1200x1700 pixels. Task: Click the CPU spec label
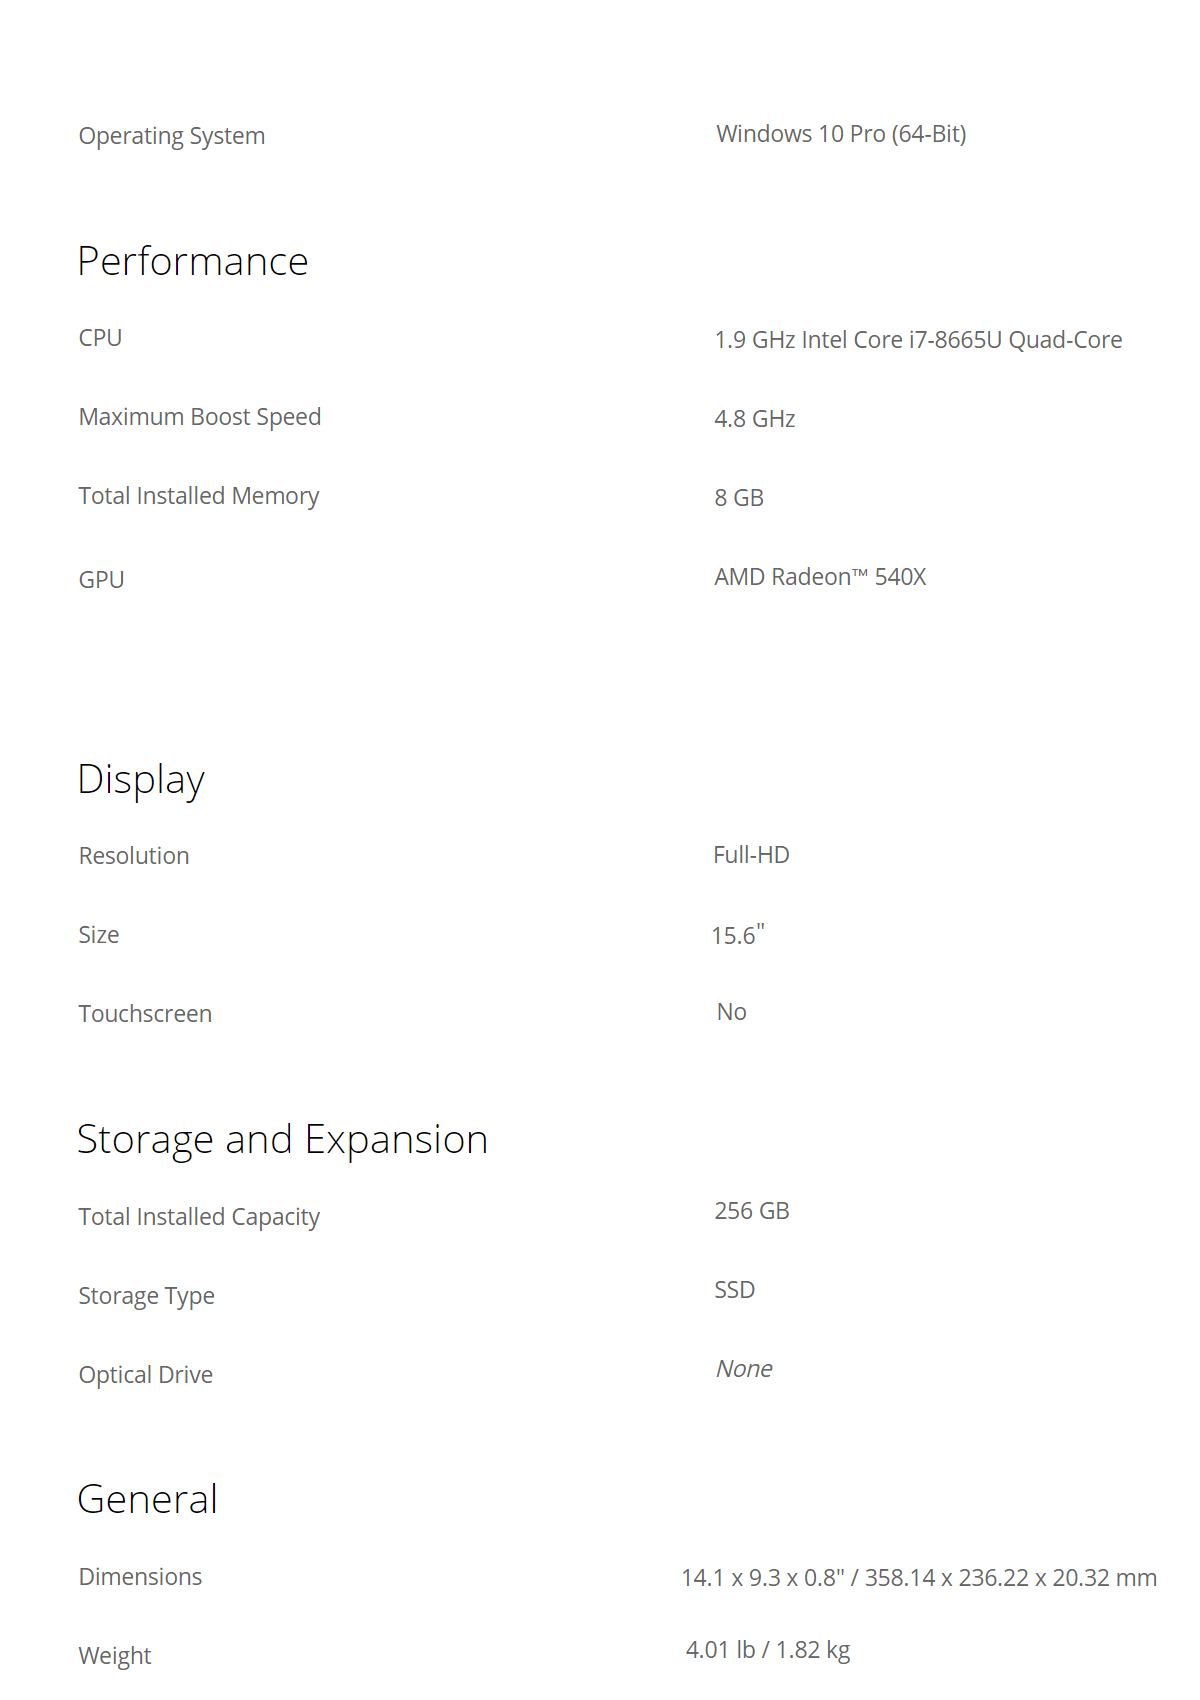(100, 338)
